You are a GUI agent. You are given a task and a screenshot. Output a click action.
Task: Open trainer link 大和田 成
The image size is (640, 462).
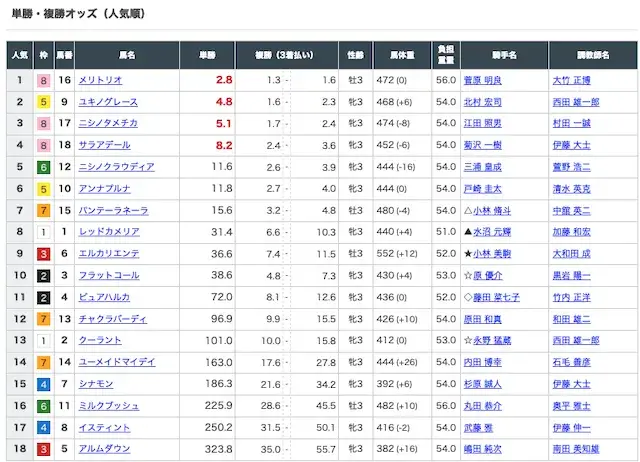pyautogui.click(x=571, y=254)
